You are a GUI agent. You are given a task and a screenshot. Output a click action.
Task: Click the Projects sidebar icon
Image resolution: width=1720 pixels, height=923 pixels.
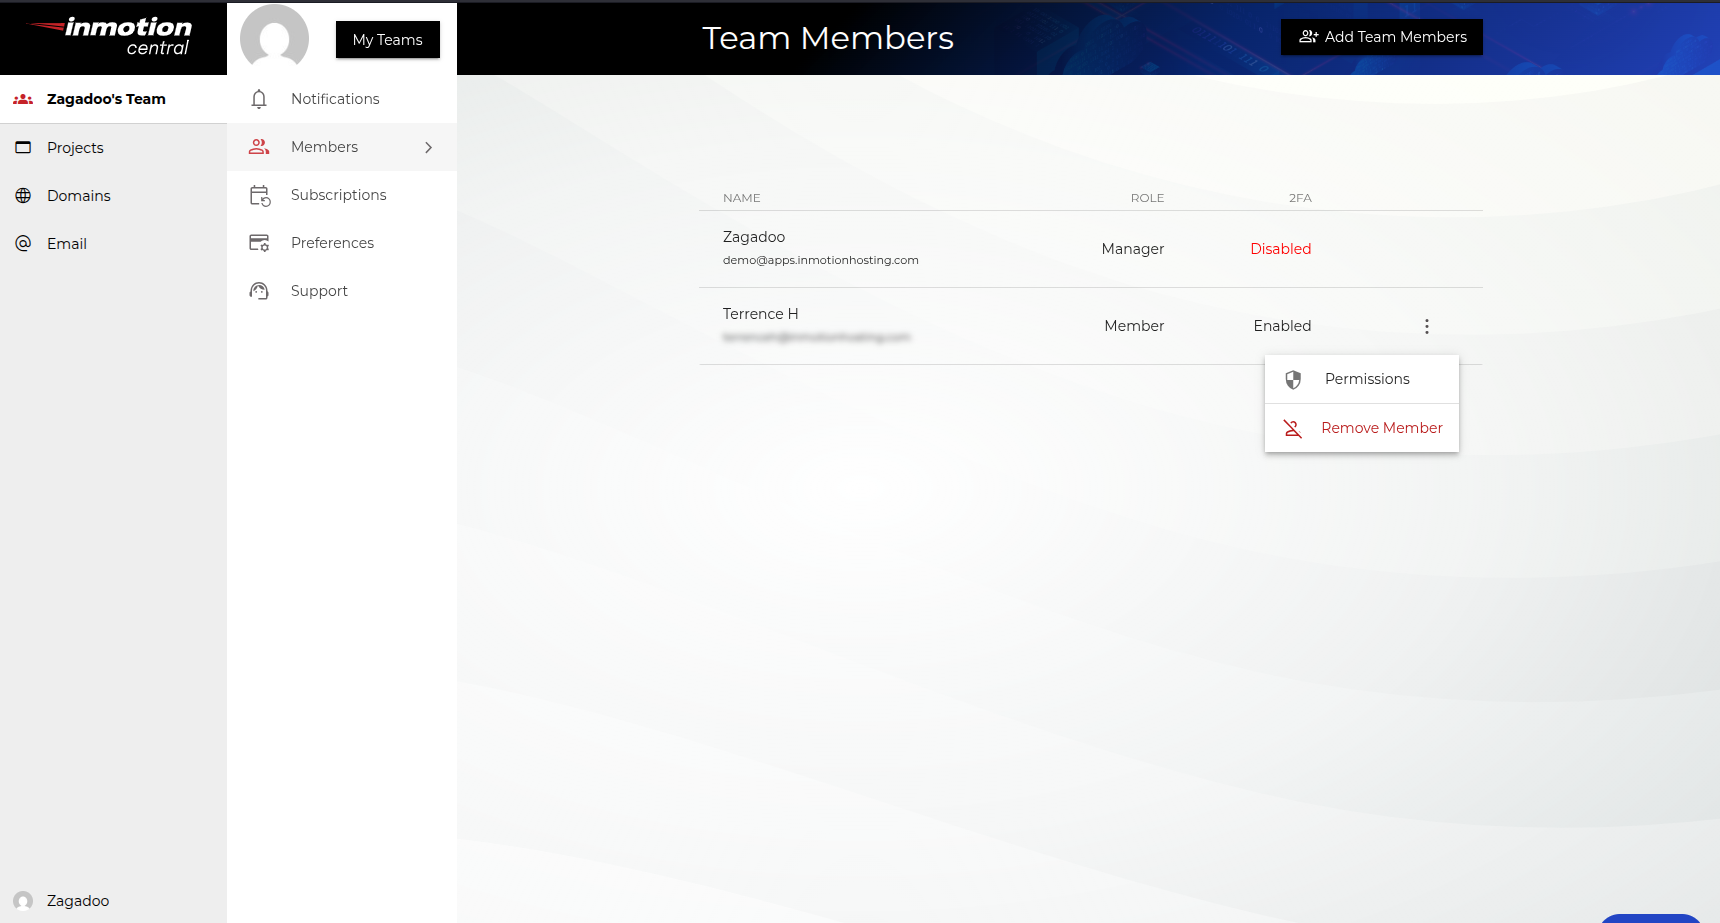(23, 147)
